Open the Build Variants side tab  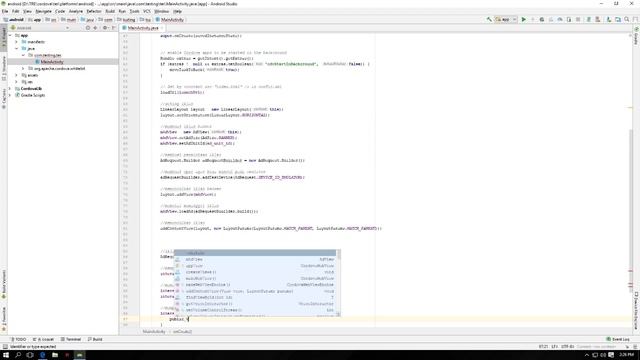[4, 284]
